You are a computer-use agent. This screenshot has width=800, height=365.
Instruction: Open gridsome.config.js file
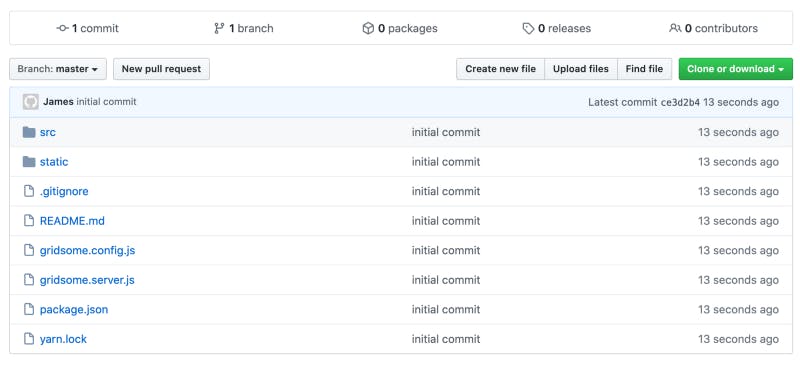[x=87, y=251]
